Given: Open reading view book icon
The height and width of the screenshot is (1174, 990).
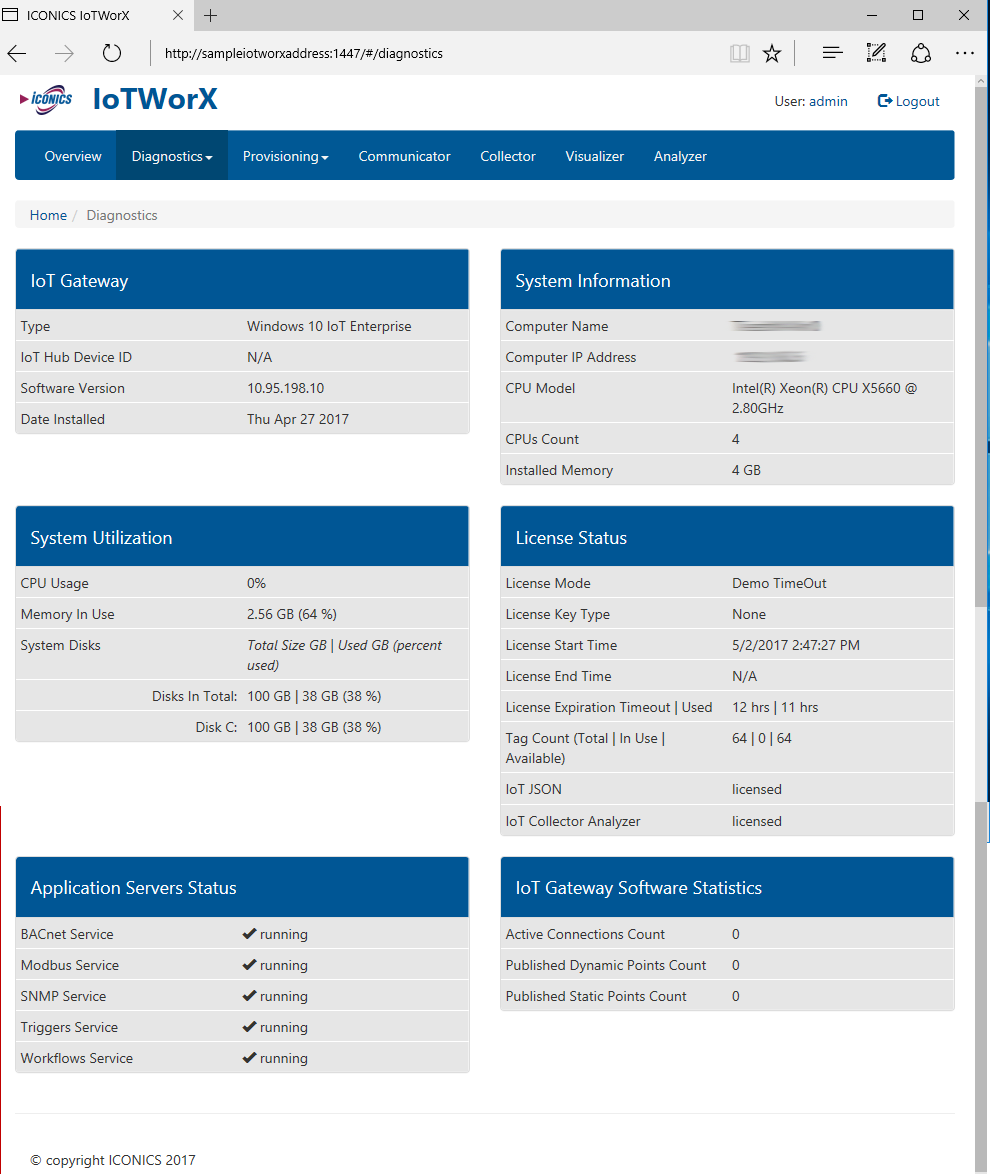Looking at the screenshot, I should coord(740,54).
